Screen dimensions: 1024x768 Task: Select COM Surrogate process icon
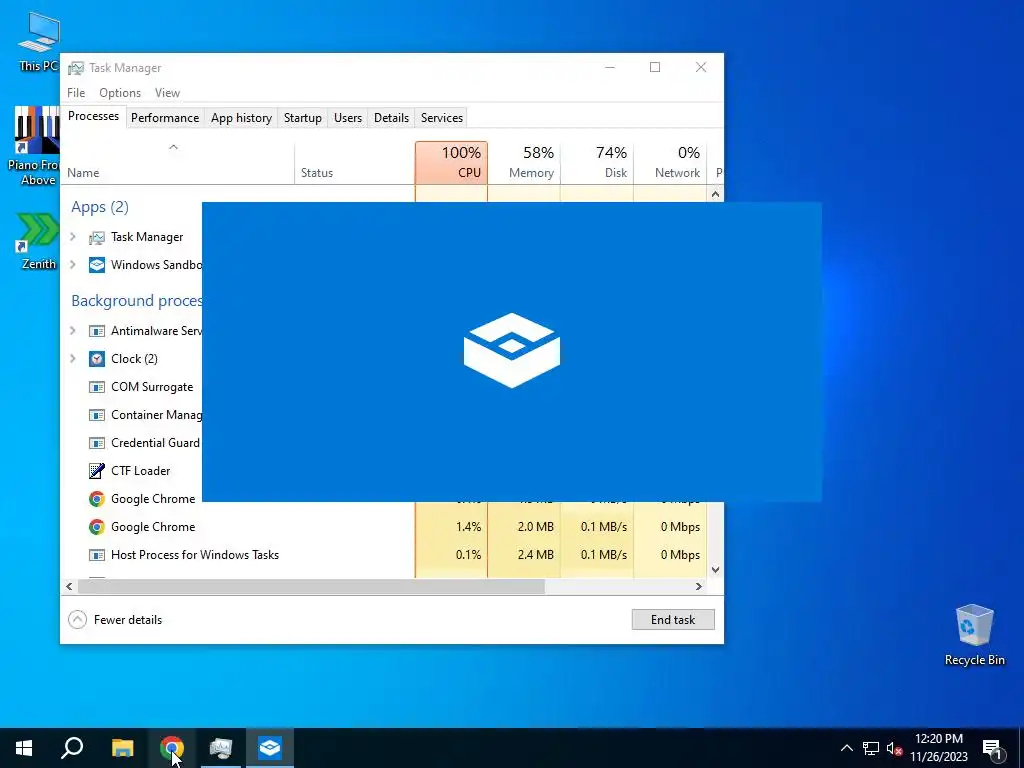[x=97, y=387]
